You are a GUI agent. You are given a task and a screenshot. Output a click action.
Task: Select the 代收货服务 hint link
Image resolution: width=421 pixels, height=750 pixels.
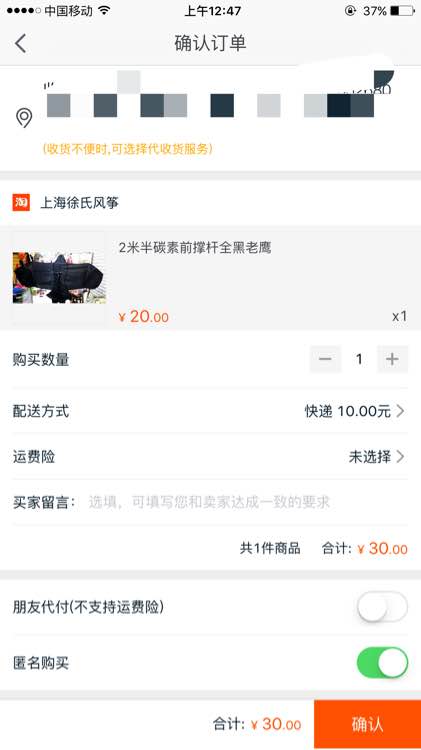tap(127, 149)
